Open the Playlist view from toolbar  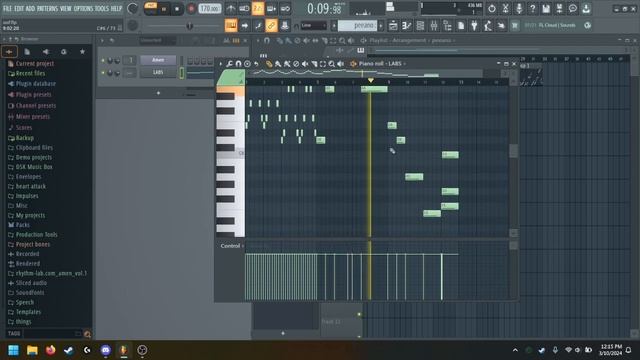[x=393, y=25]
